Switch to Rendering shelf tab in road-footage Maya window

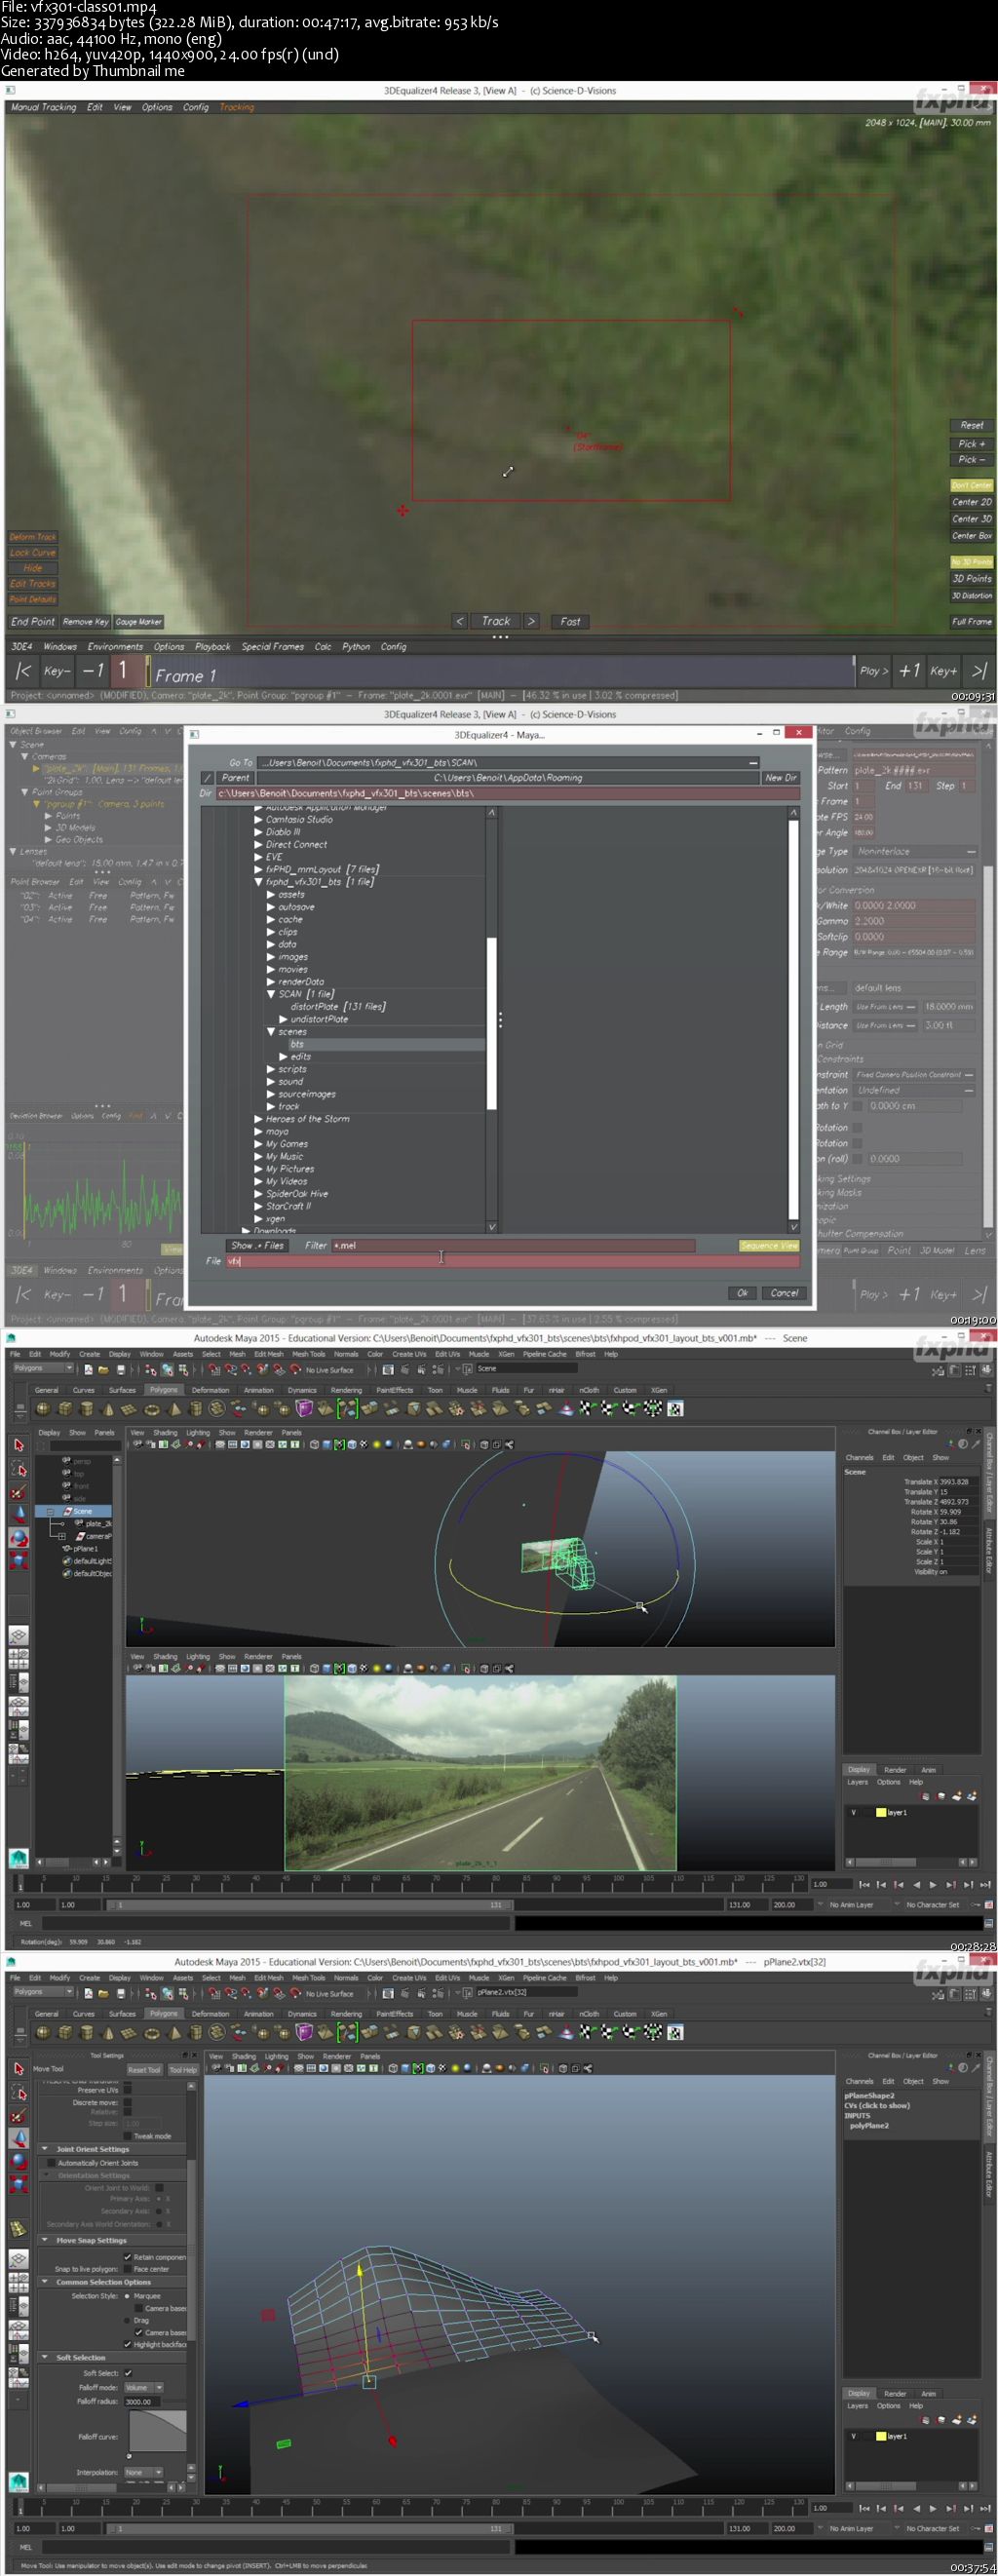coord(346,1390)
